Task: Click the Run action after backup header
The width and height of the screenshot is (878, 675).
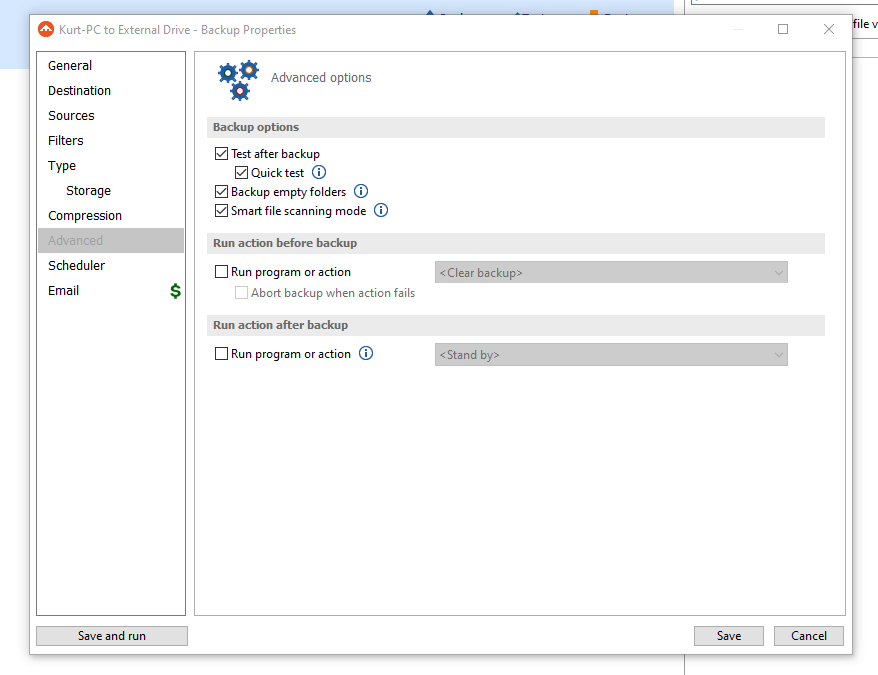Action: pos(515,325)
